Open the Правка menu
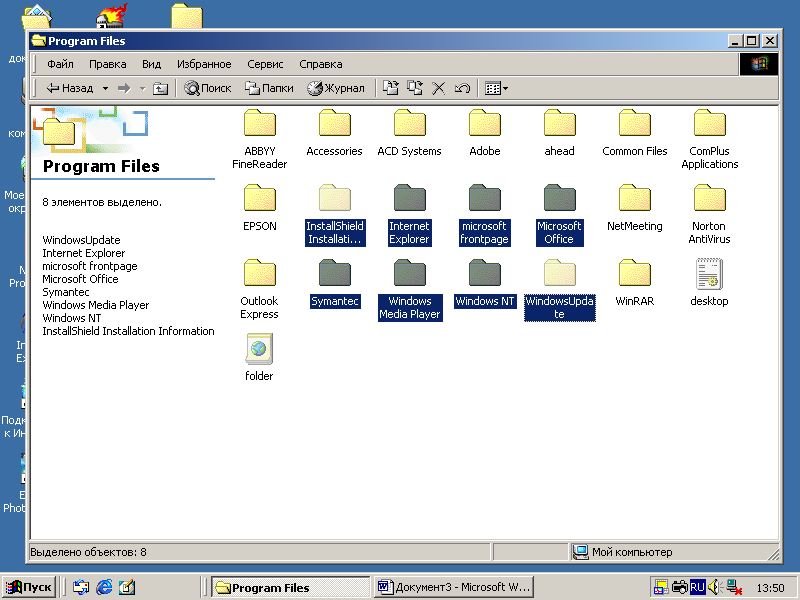 [108, 64]
